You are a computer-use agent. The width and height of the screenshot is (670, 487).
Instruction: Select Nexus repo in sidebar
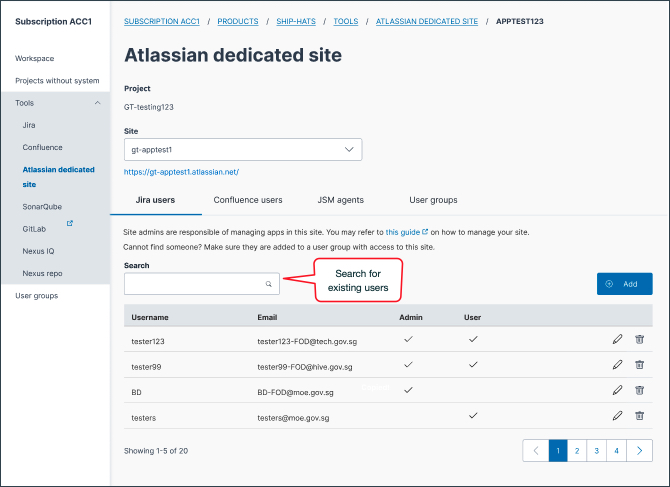(x=42, y=273)
